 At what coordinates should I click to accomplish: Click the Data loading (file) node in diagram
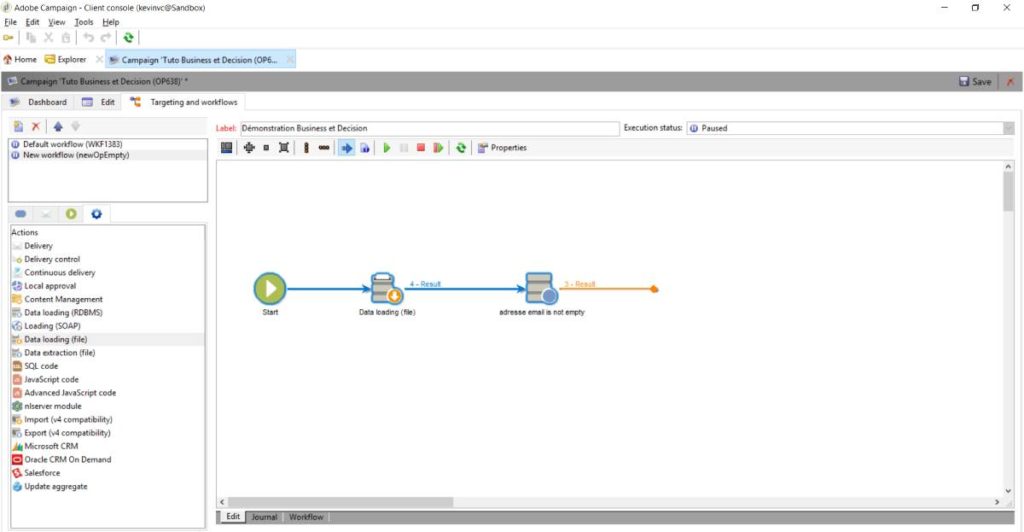387,289
